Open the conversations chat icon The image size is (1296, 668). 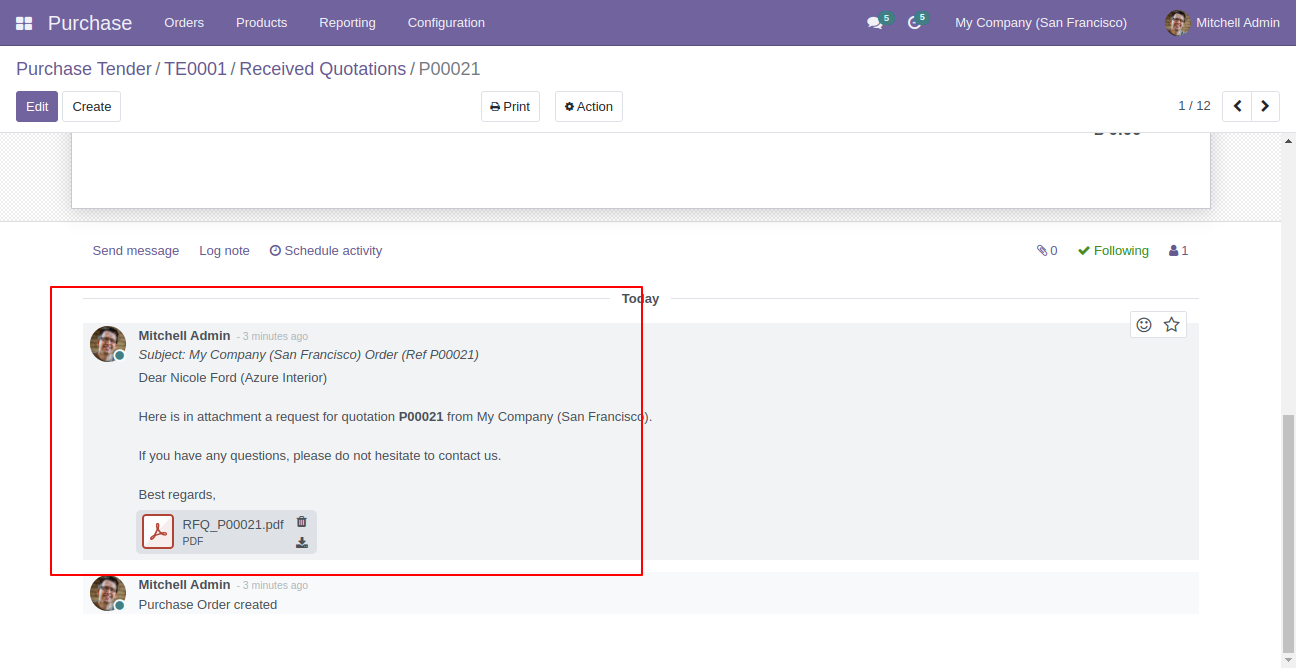point(875,23)
